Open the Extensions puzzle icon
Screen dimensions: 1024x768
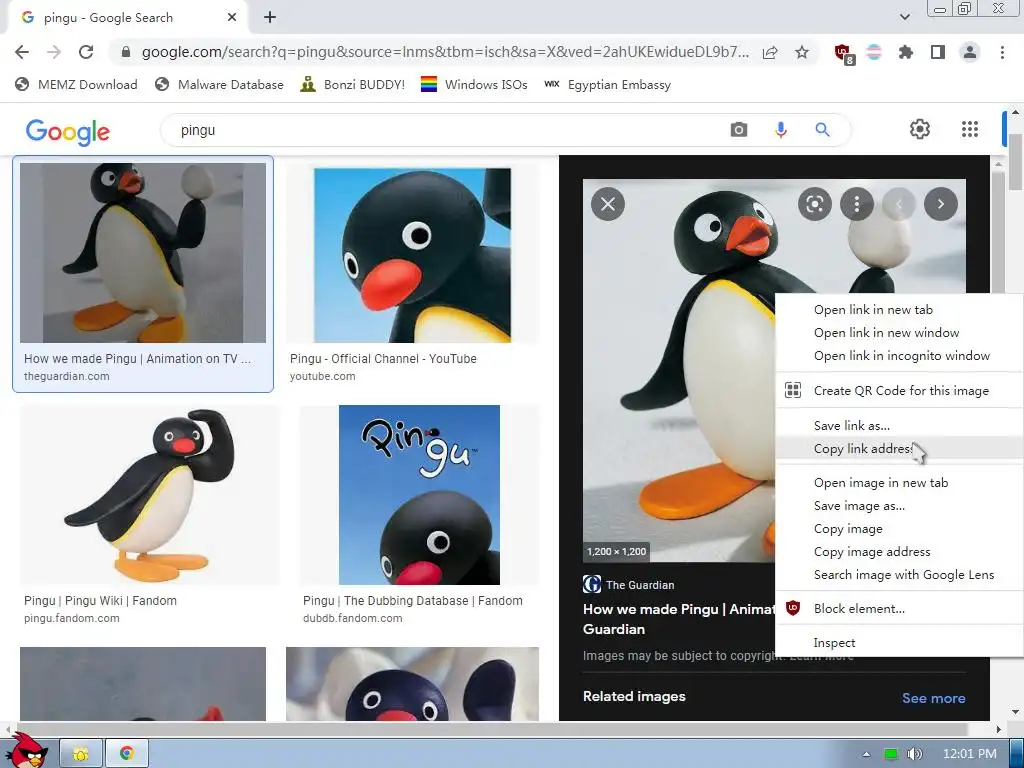(x=906, y=52)
